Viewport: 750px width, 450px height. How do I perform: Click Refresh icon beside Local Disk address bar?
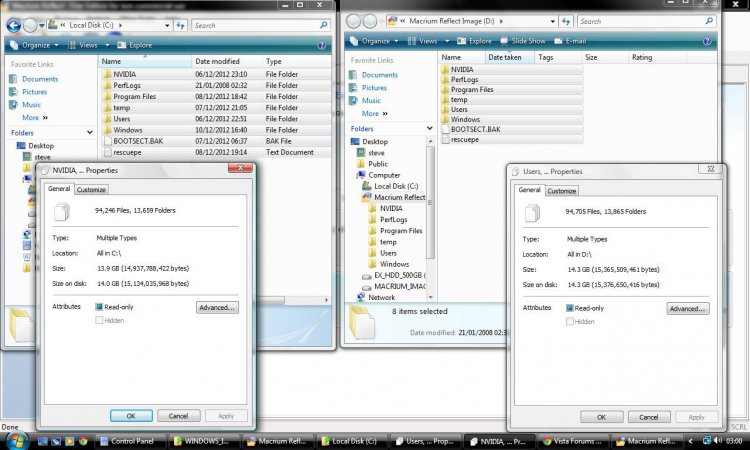pos(180,25)
